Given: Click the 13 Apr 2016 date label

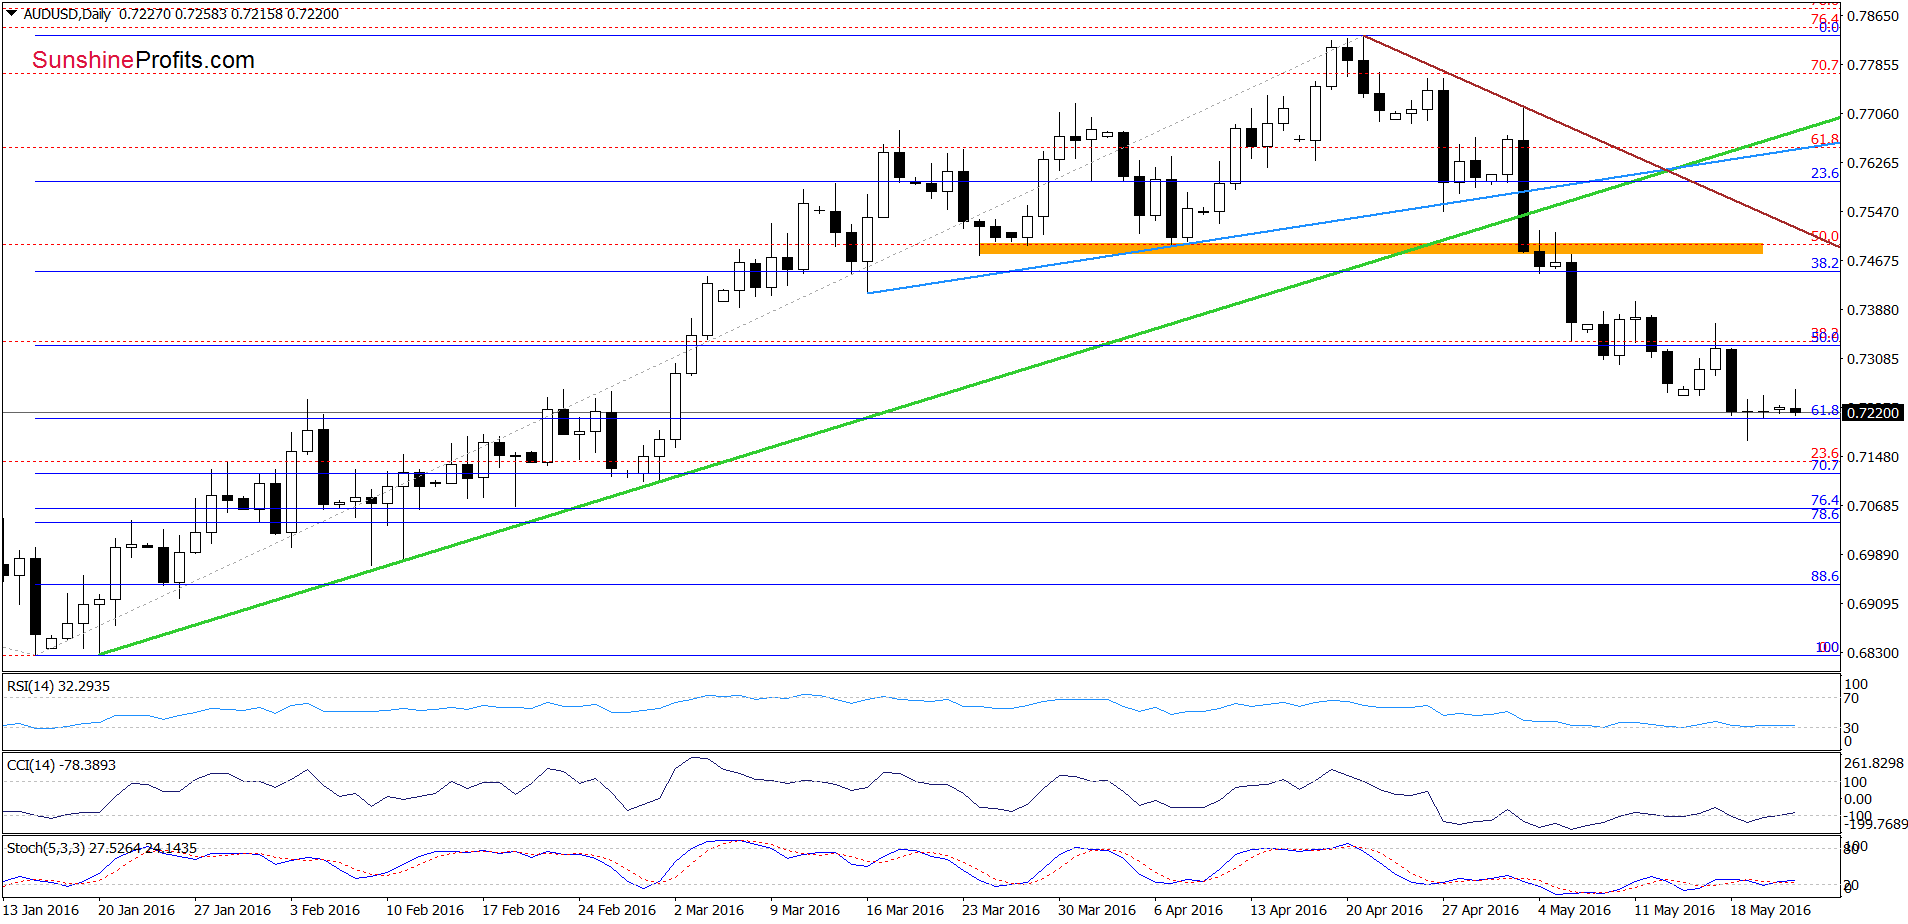Looking at the screenshot, I should click(x=1288, y=910).
